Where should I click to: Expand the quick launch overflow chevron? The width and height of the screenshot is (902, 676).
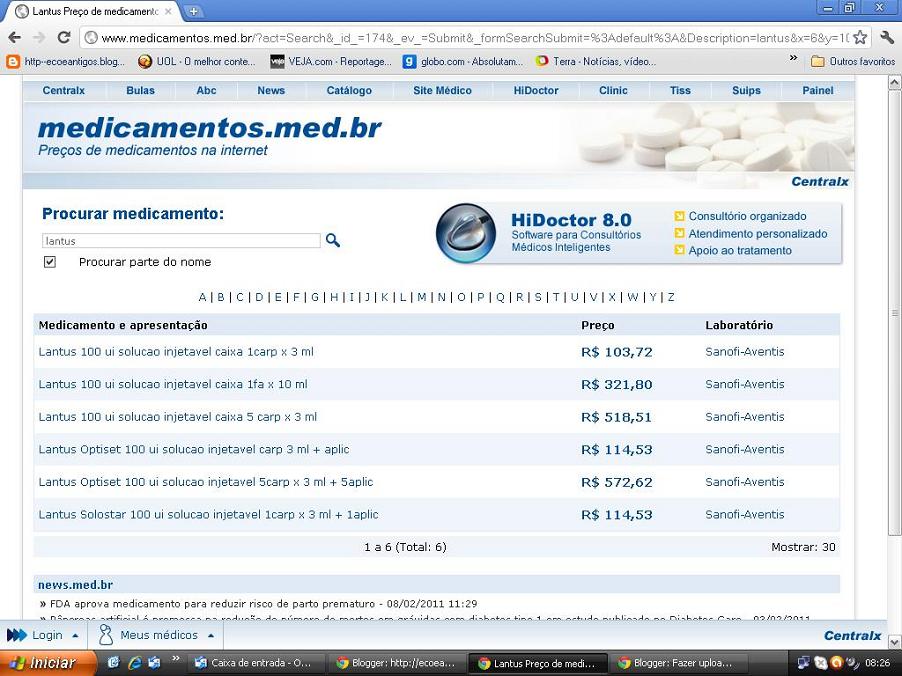click(x=175, y=658)
